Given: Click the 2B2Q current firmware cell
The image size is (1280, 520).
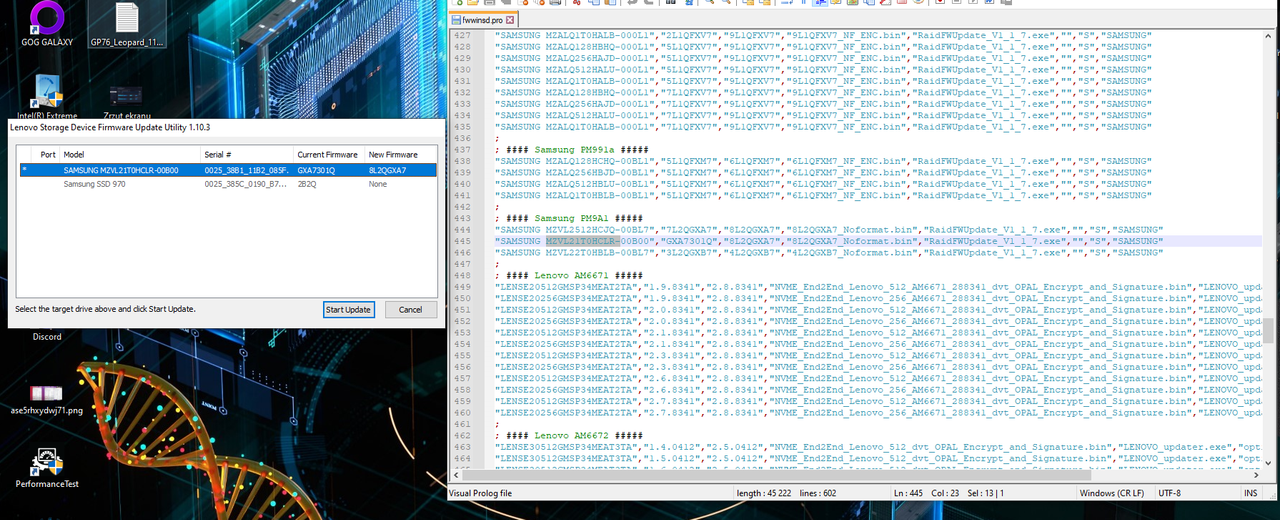Looking at the screenshot, I should (307, 184).
